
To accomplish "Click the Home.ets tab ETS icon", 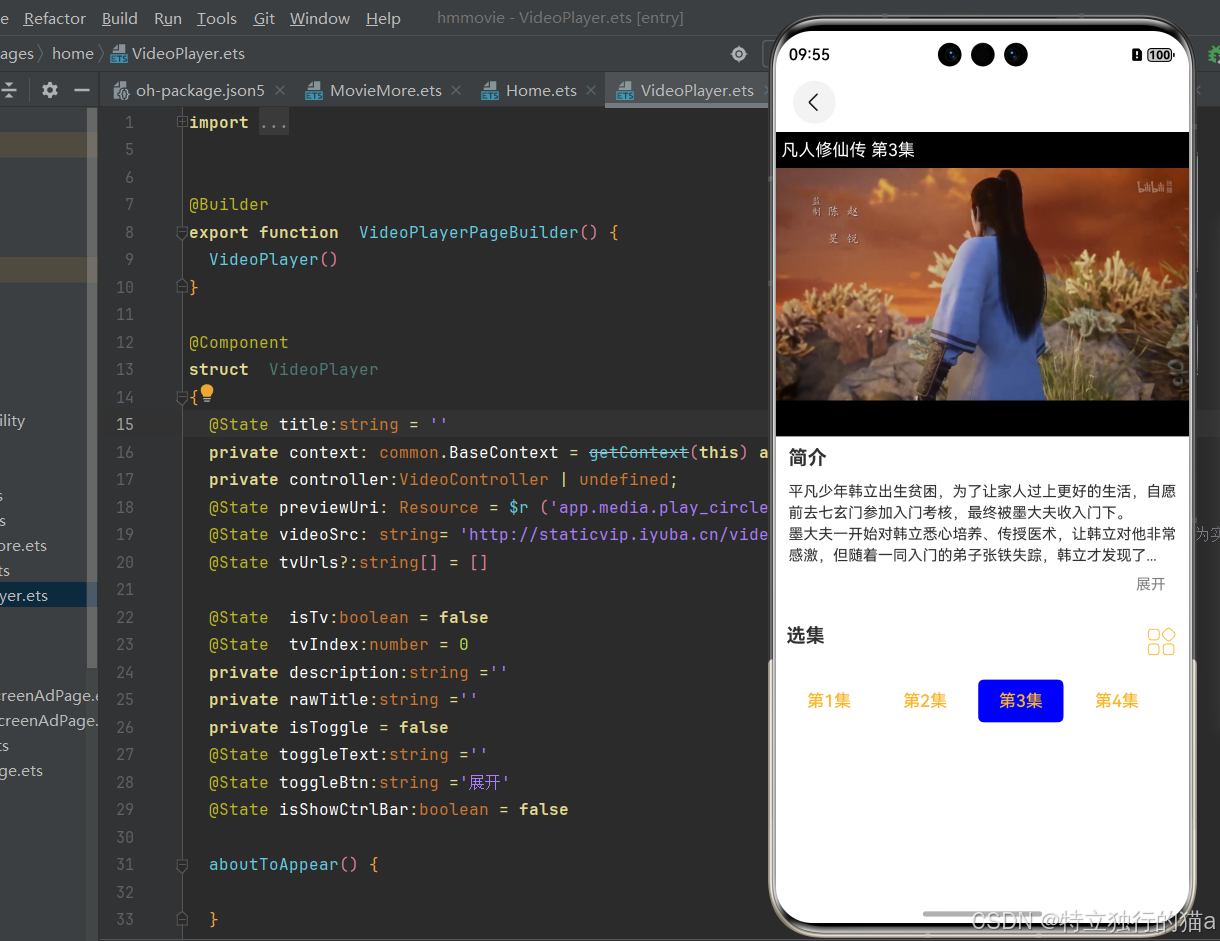I will [490, 91].
